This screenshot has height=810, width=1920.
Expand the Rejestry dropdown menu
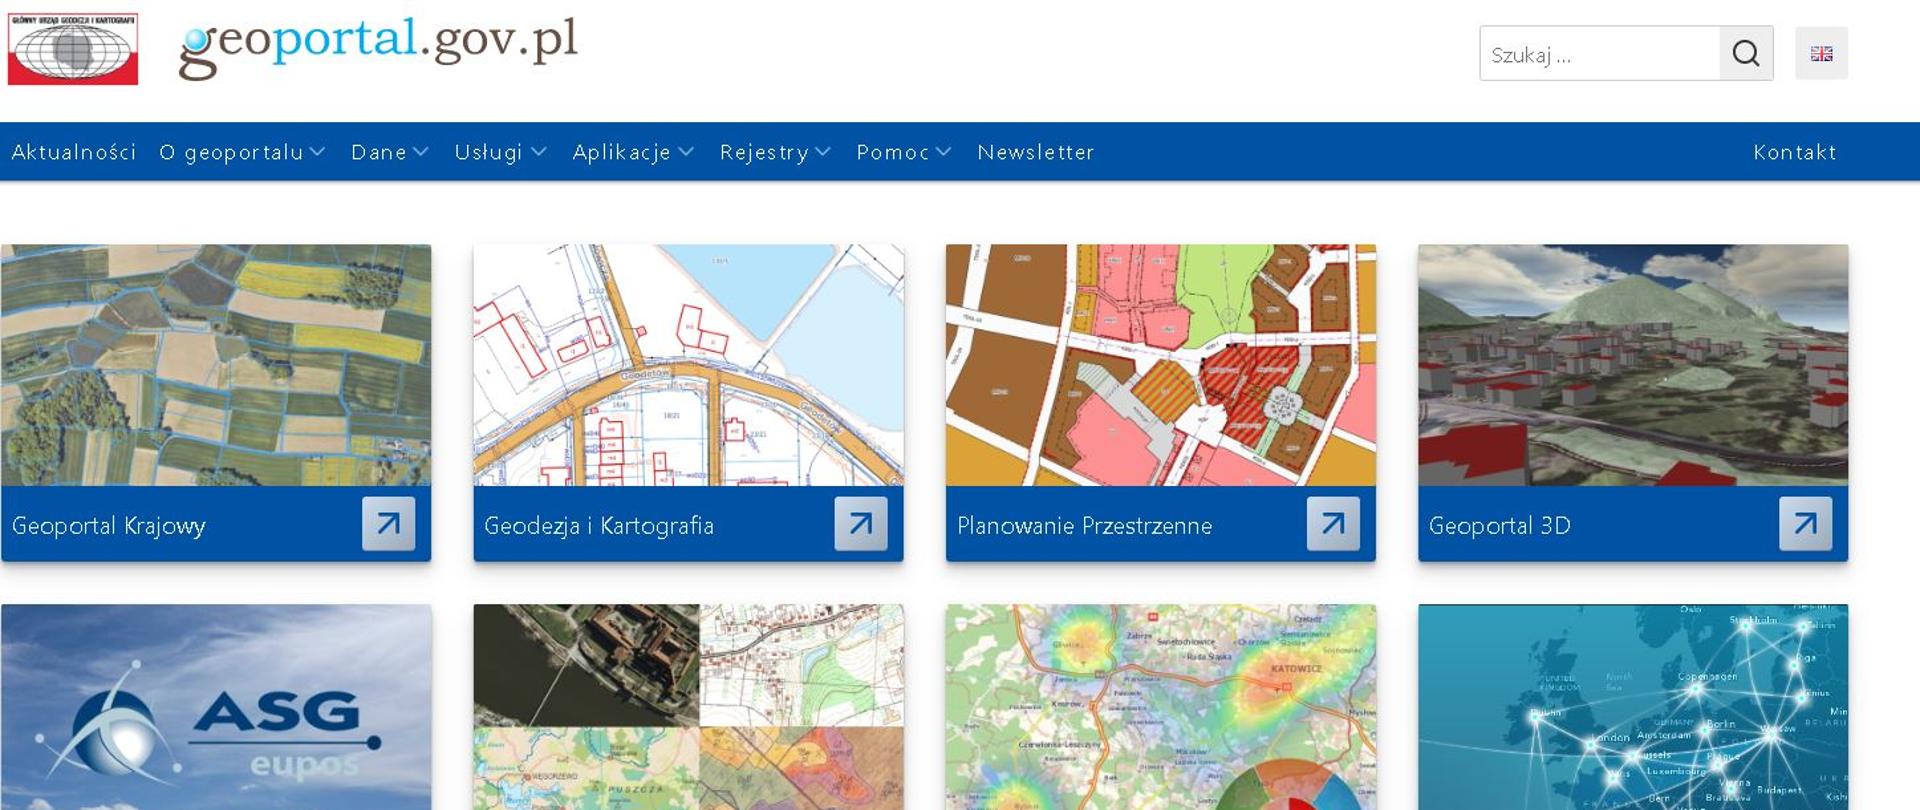[x=775, y=152]
